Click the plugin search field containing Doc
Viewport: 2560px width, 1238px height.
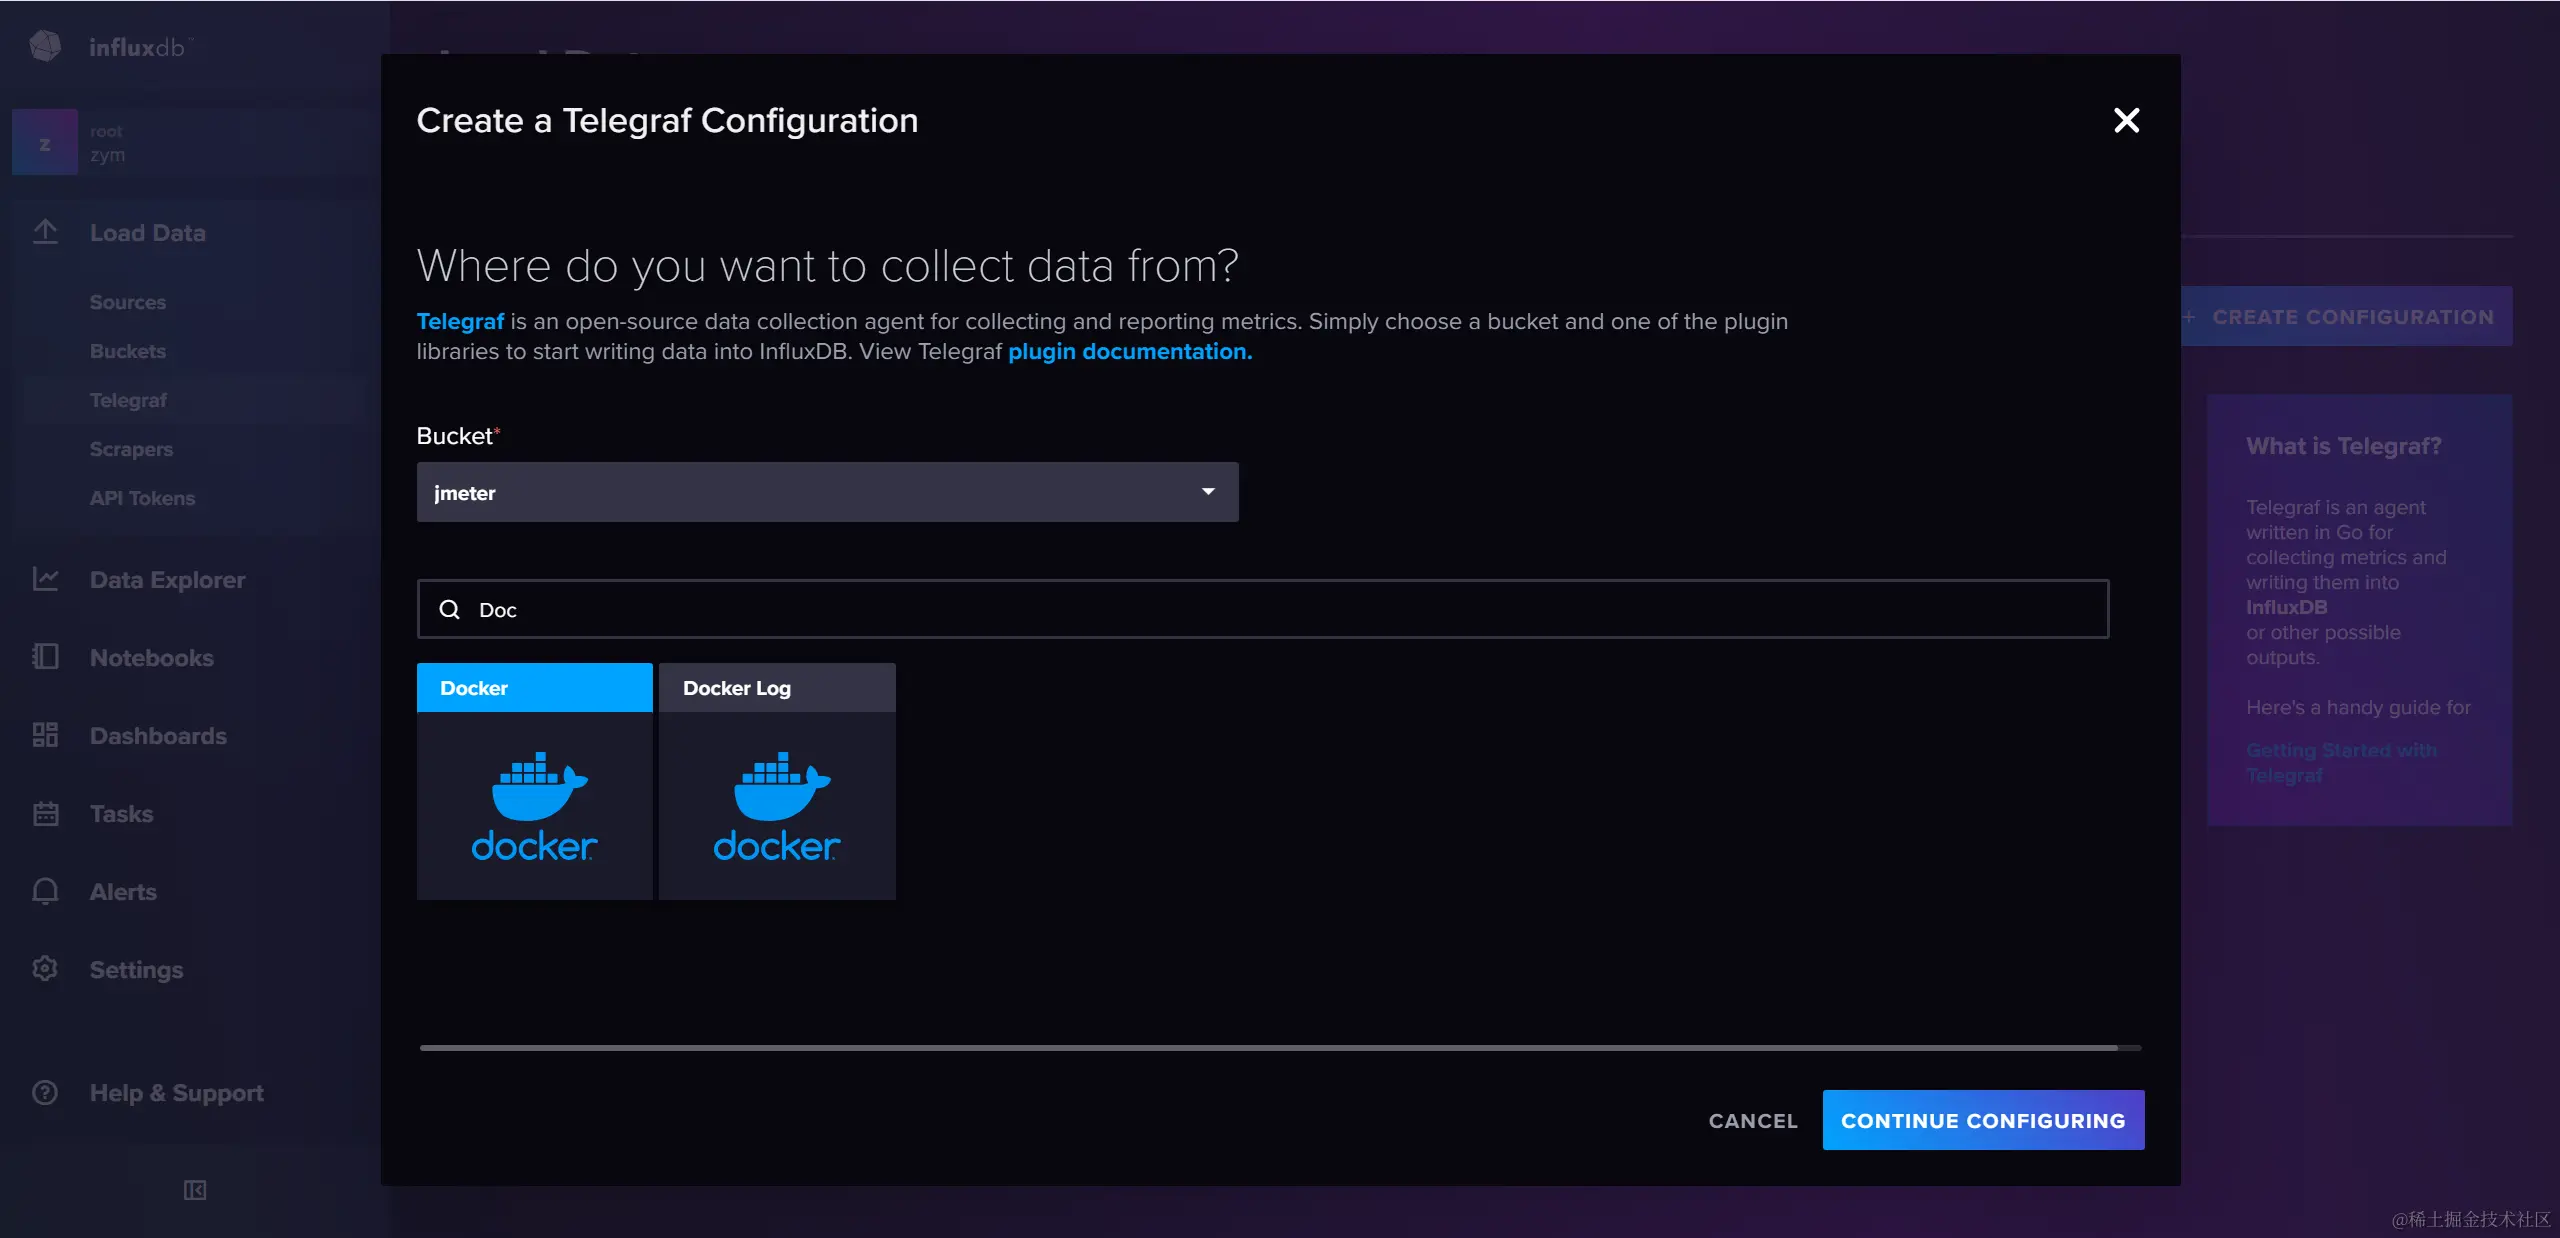[x=1262, y=609]
